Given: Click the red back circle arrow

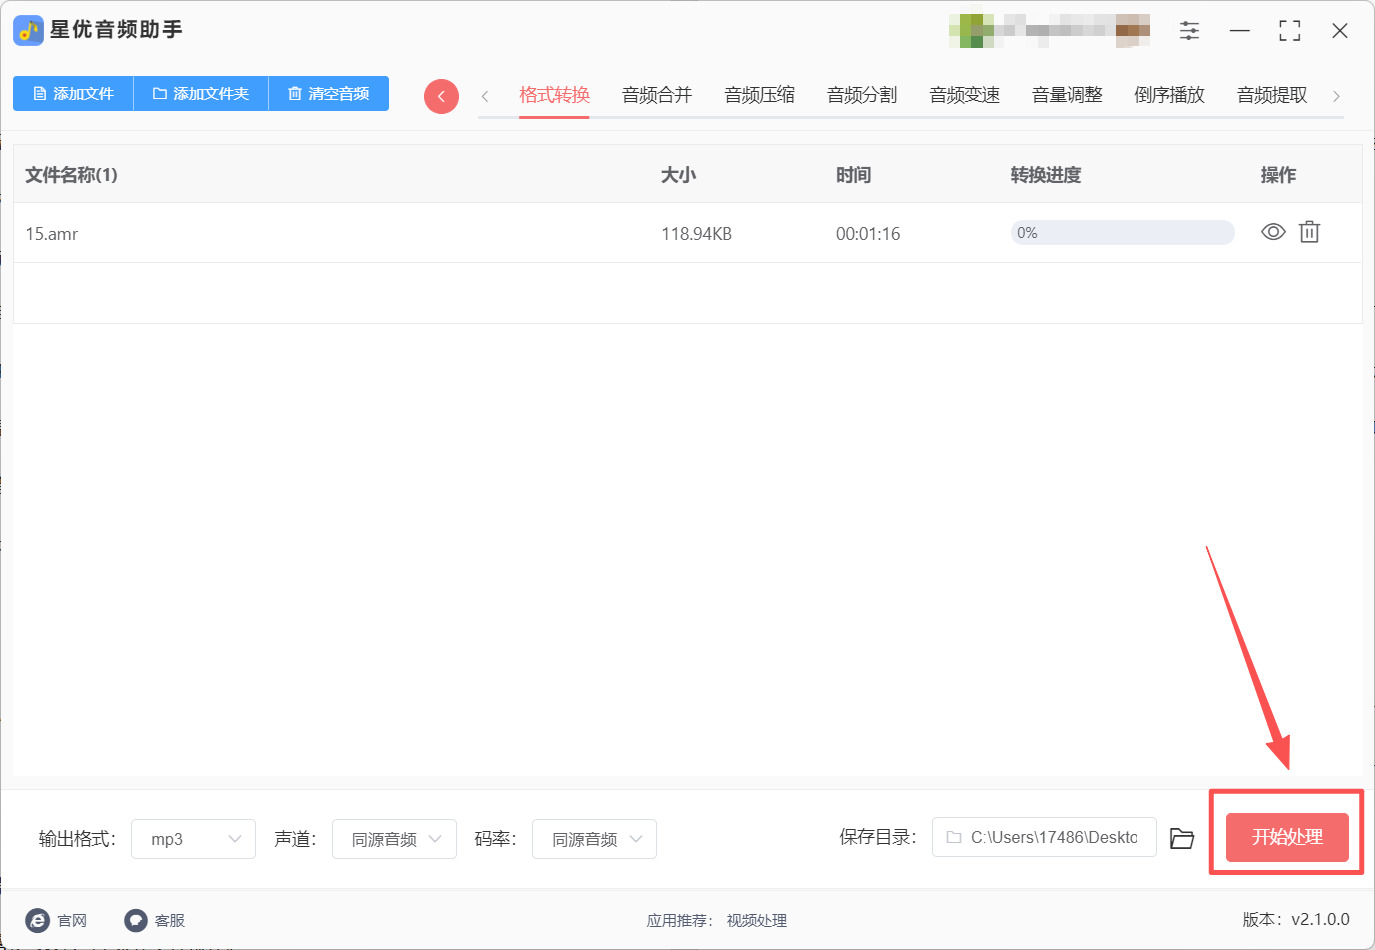Looking at the screenshot, I should [441, 96].
